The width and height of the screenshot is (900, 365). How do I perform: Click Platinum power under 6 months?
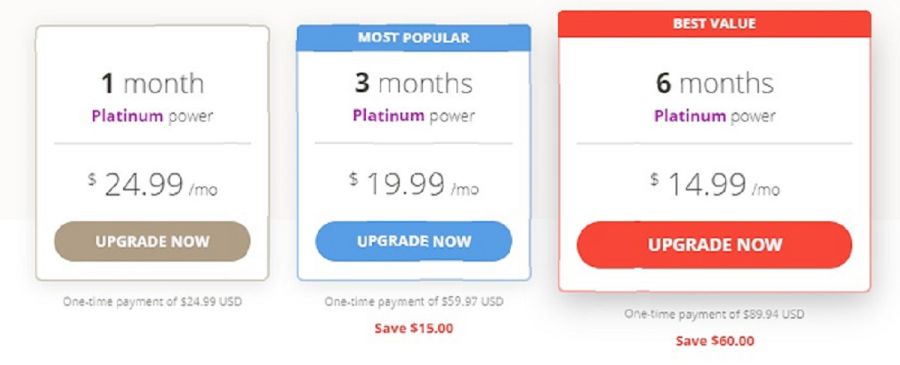pyautogui.click(x=715, y=116)
